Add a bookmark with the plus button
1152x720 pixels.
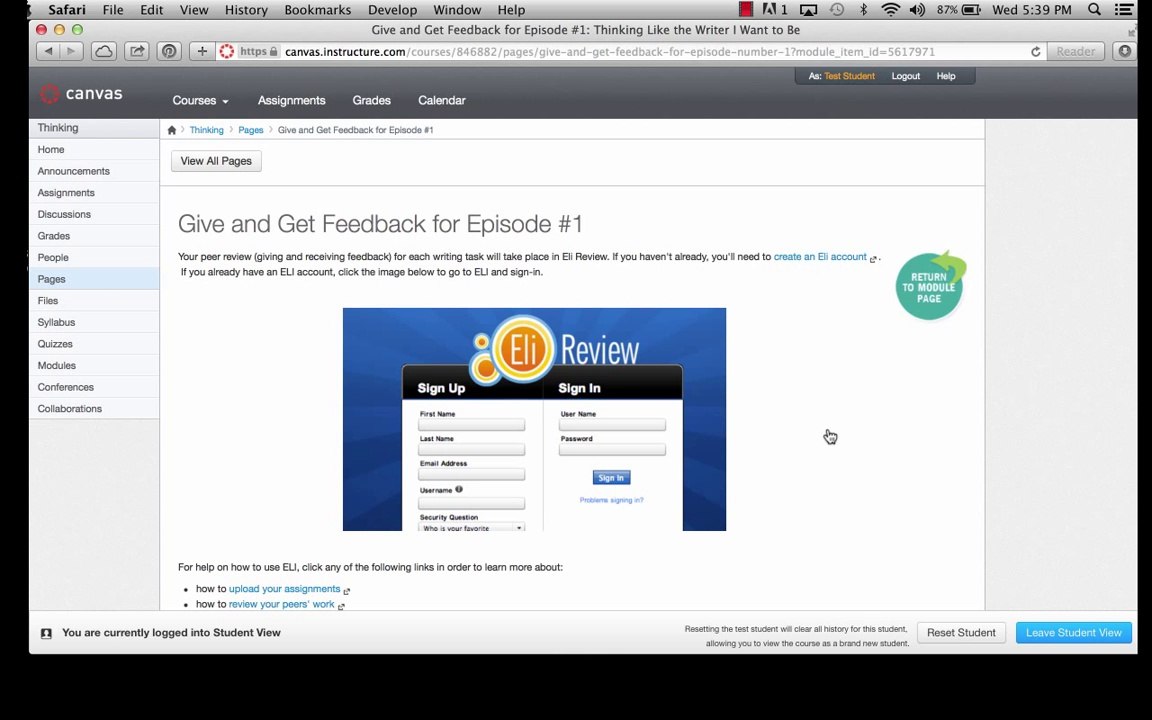202,51
